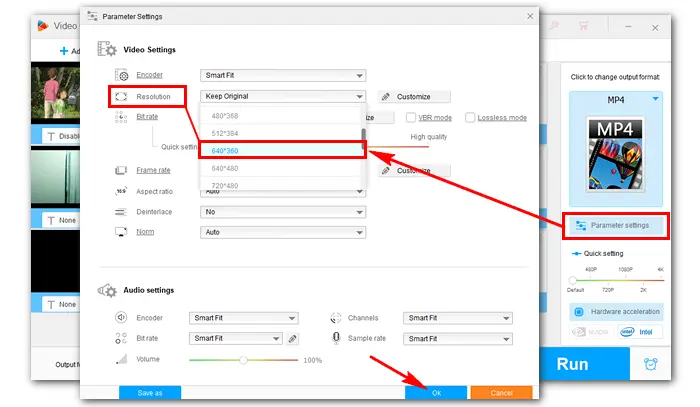Select 640*480 from resolution list
Viewport: 700px width, 407px height.
[280, 168]
